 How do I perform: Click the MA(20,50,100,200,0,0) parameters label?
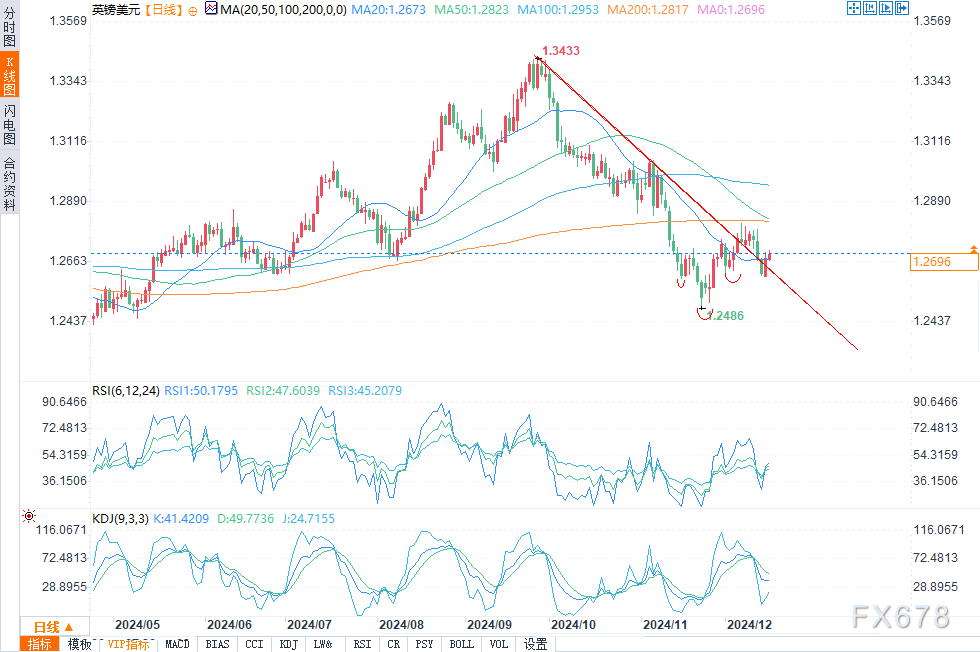pyautogui.click(x=283, y=9)
